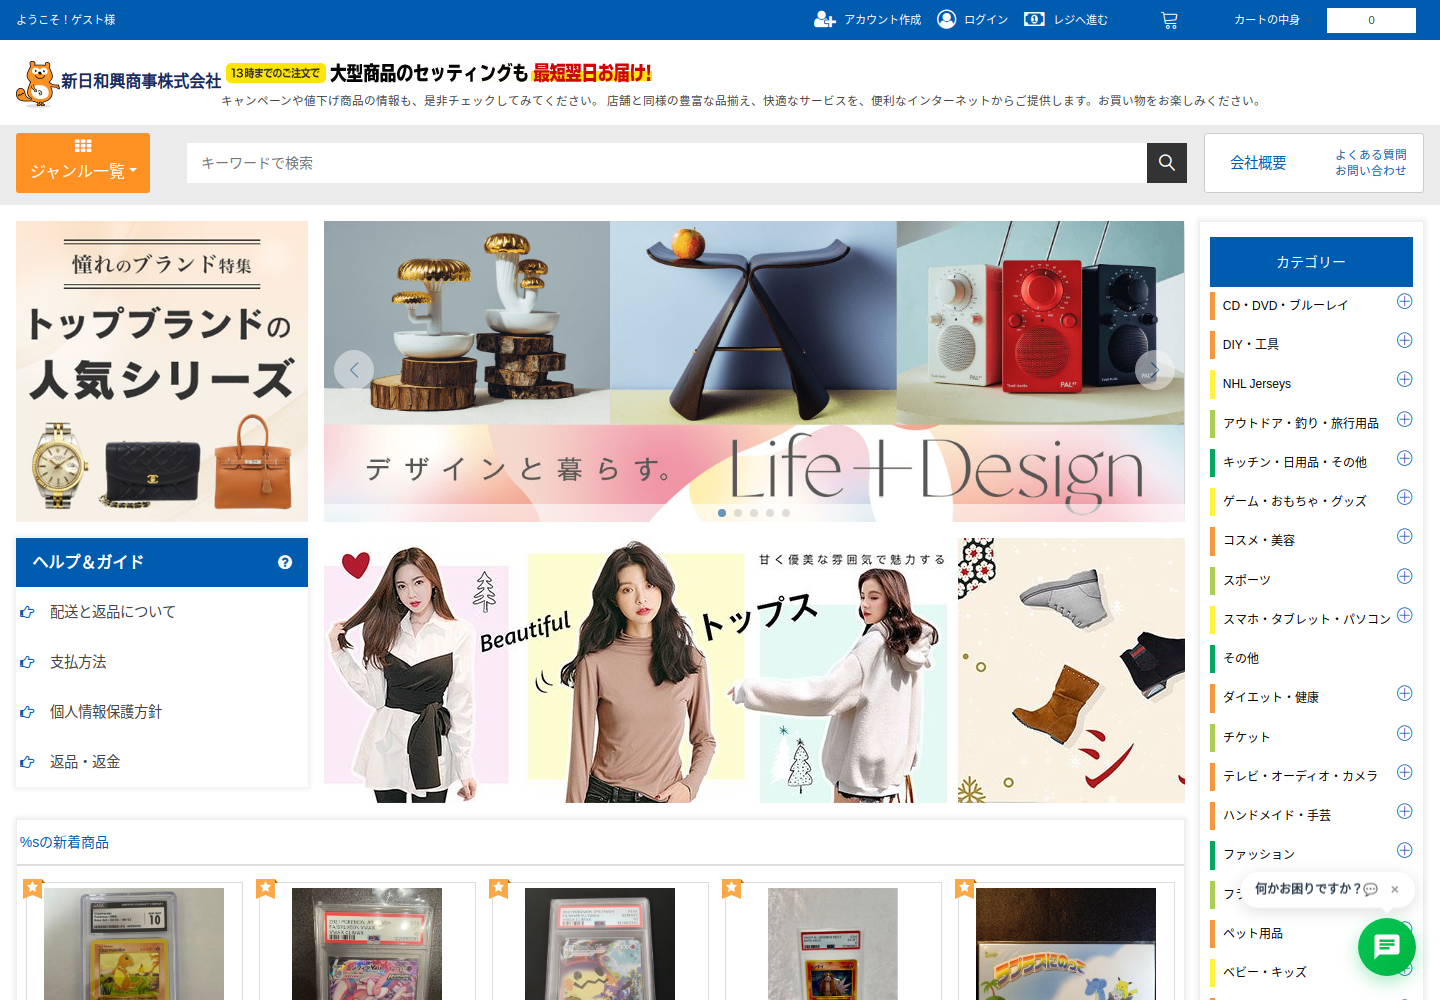Click star badge on fifth new product
This screenshot has height=1000, width=1440.
(965, 888)
